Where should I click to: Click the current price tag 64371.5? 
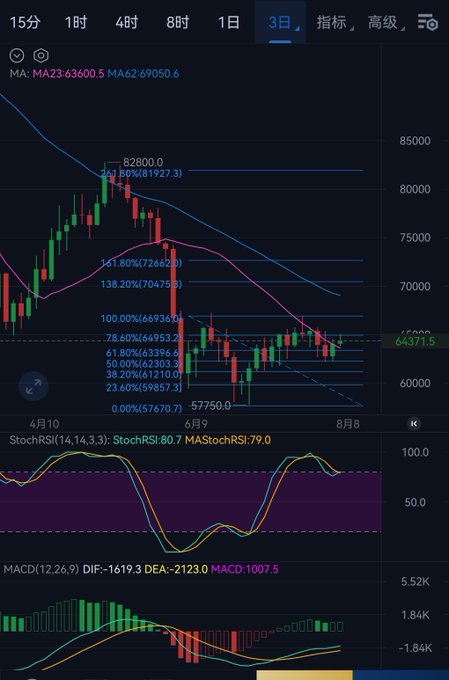tap(415, 341)
